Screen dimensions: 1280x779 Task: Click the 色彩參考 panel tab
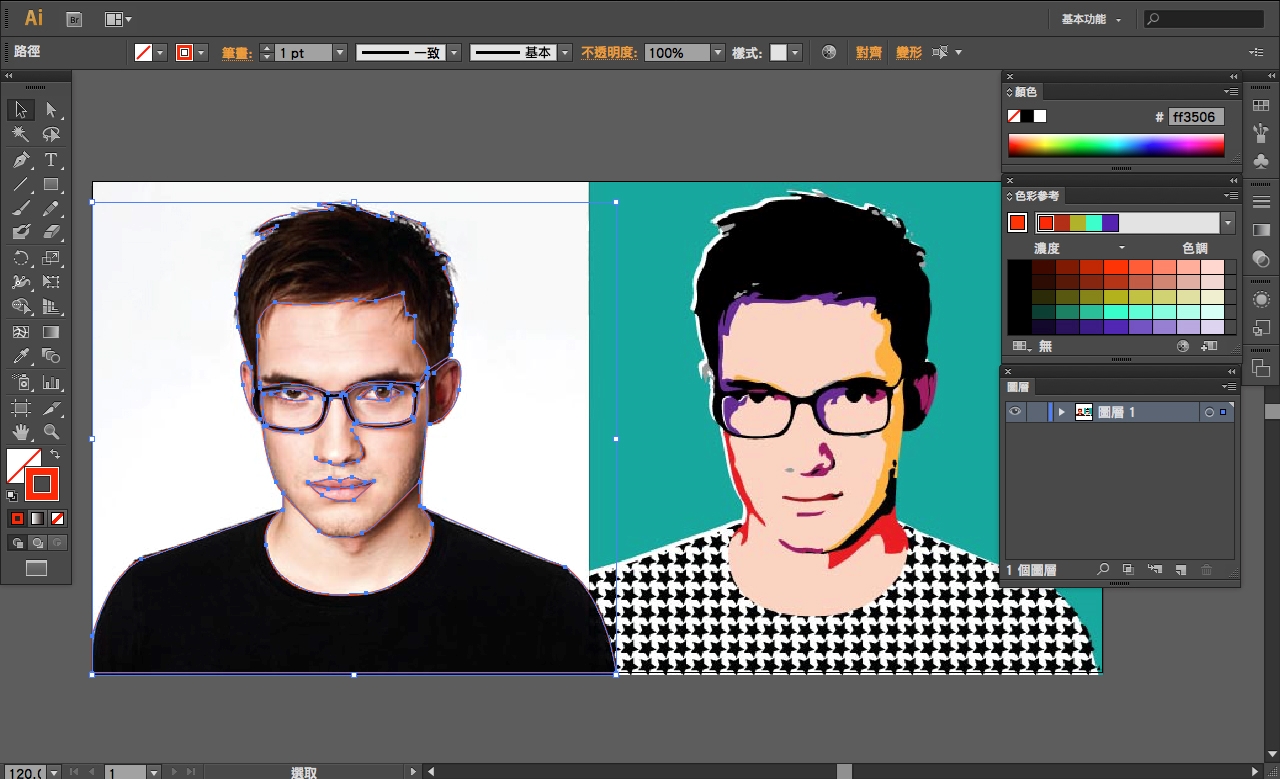click(x=1035, y=196)
